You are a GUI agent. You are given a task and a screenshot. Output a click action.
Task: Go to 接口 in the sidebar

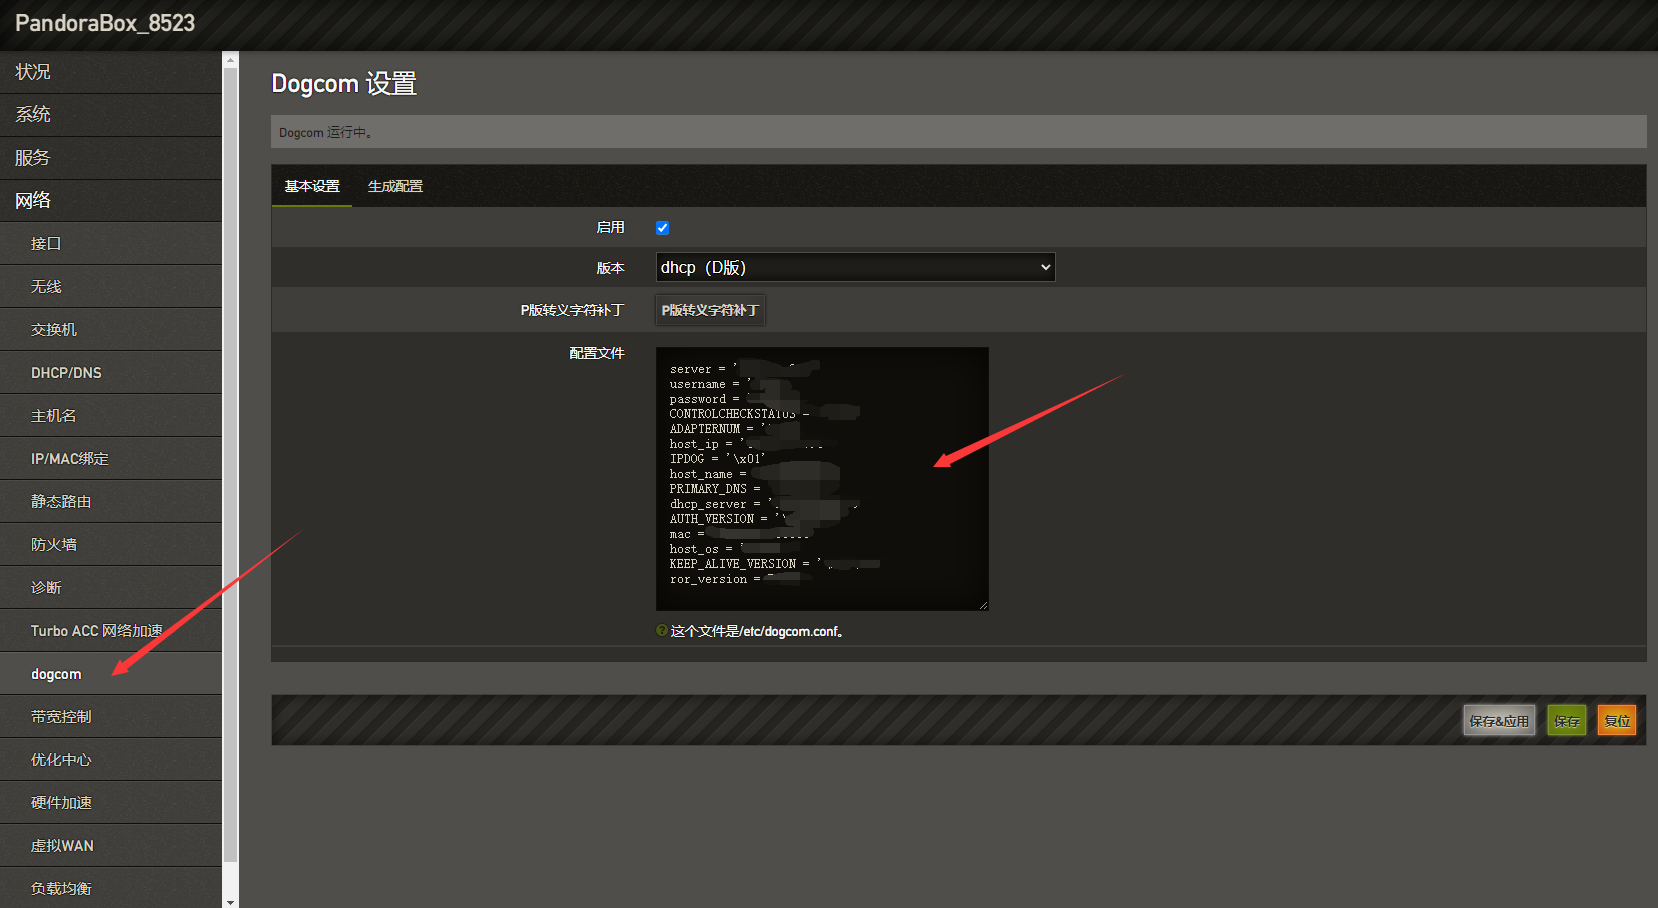pyautogui.click(x=110, y=244)
